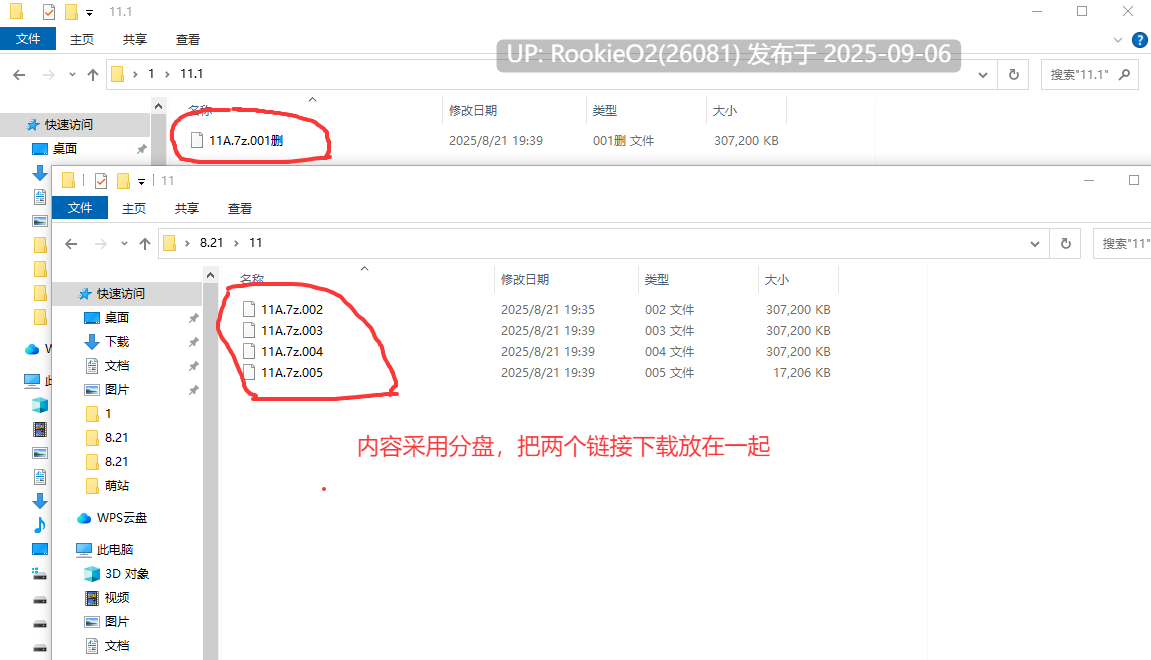1151x660 pixels.
Task: Unpin 桌面 pin icon in 11 window sidebar
Action: pyautogui.click(x=193, y=319)
